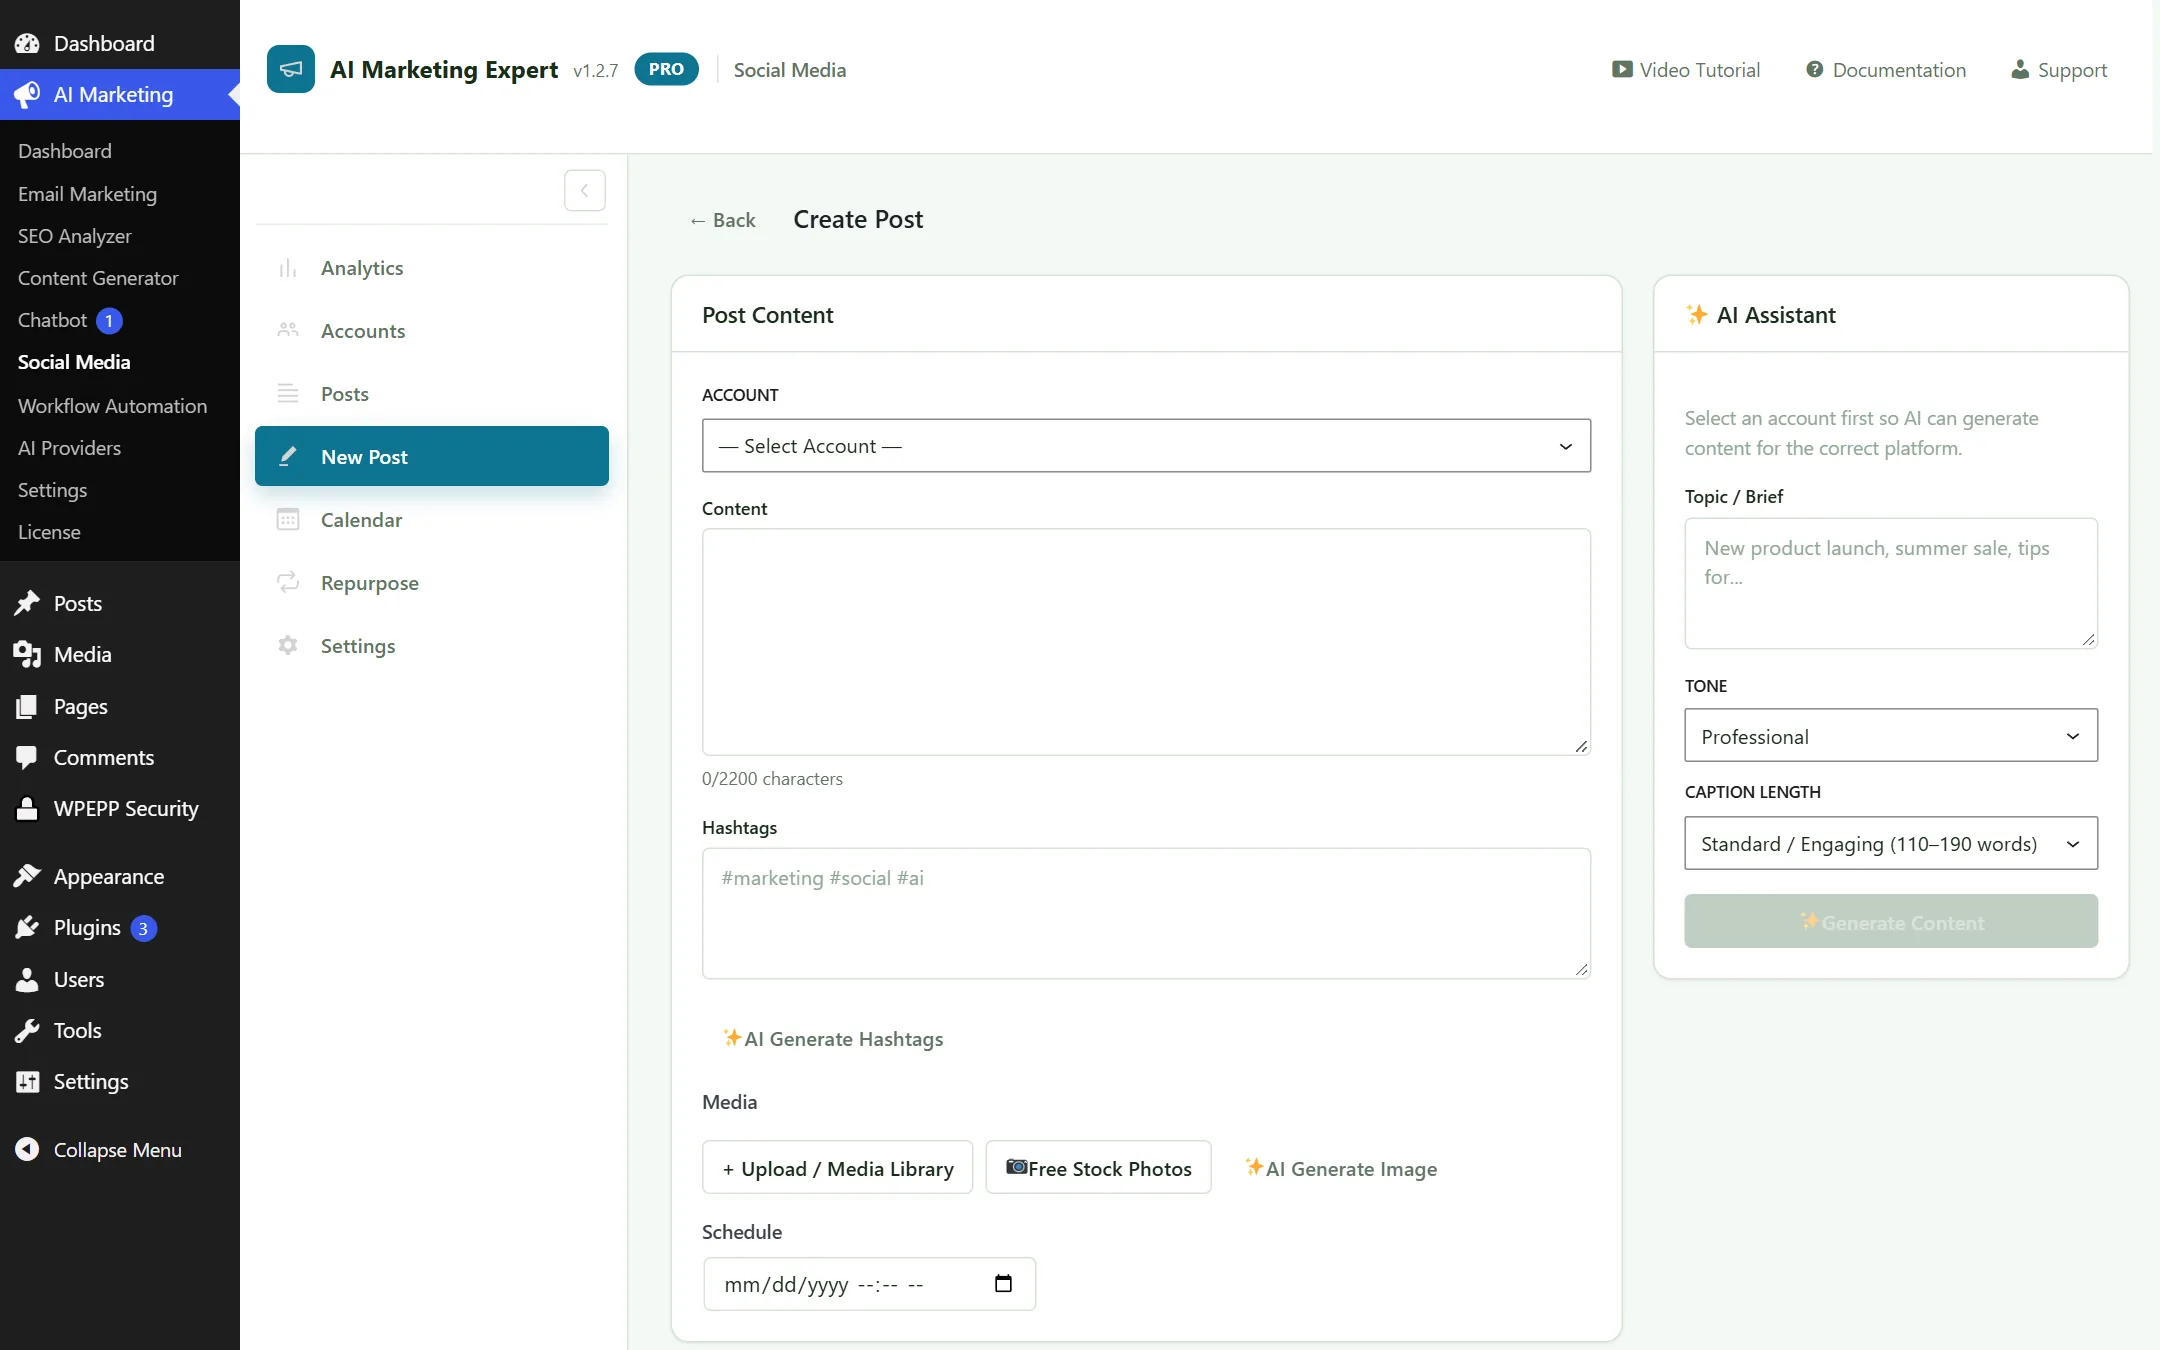Screen dimensions: 2160x1350
Task: Click AI Generate Hashtags button
Action: tap(833, 1038)
